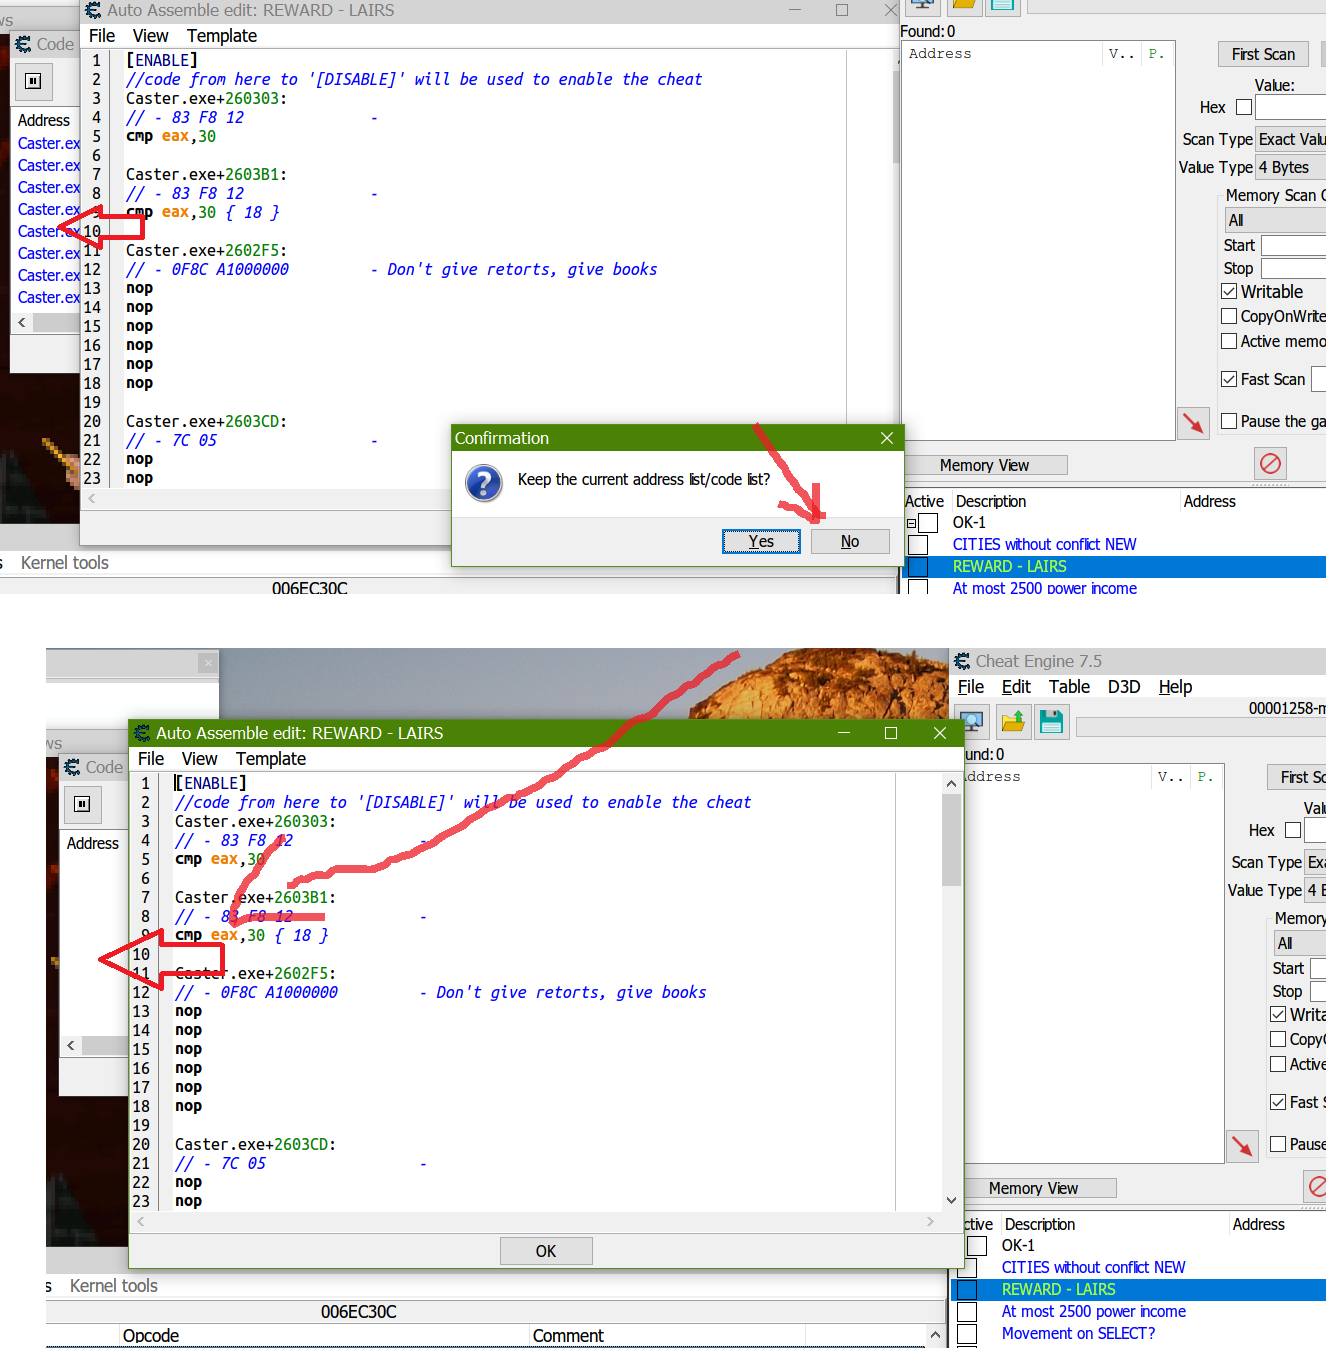The image size is (1326, 1348).
Task: Click the Comment column header
Action: point(568,1335)
